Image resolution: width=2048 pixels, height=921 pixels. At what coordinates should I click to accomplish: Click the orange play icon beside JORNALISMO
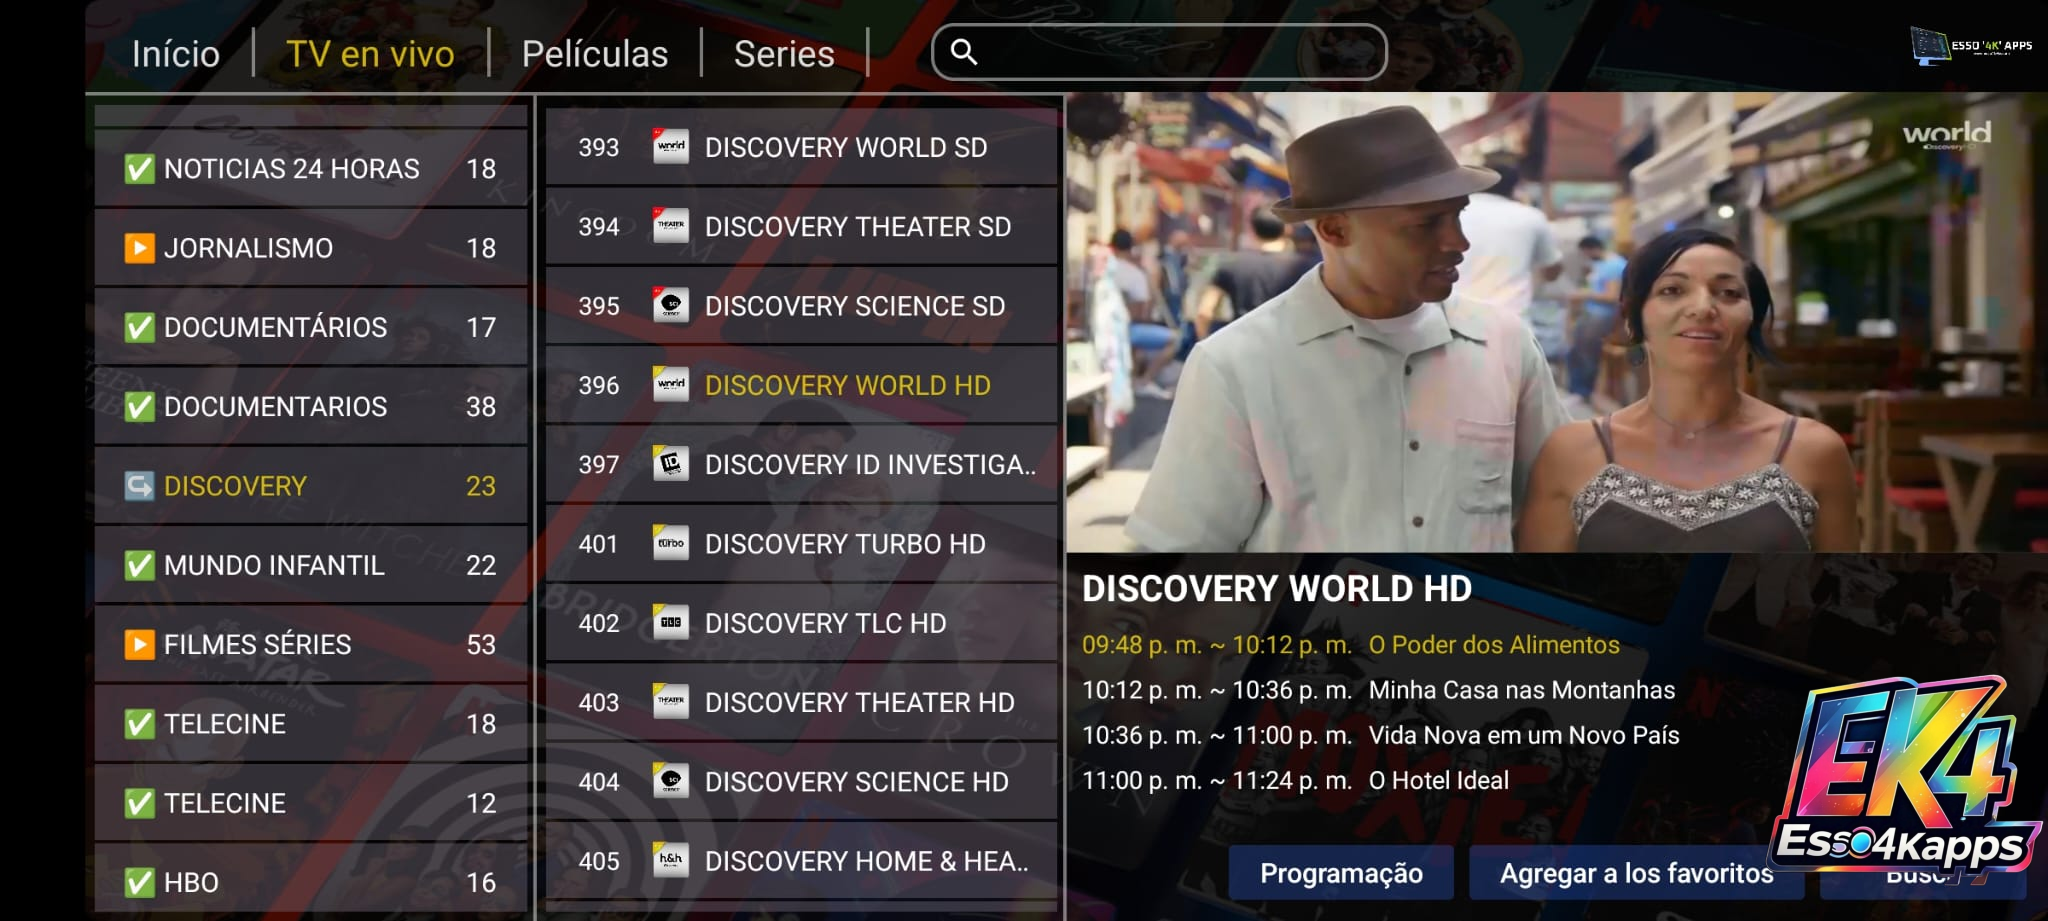click(x=139, y=248)
